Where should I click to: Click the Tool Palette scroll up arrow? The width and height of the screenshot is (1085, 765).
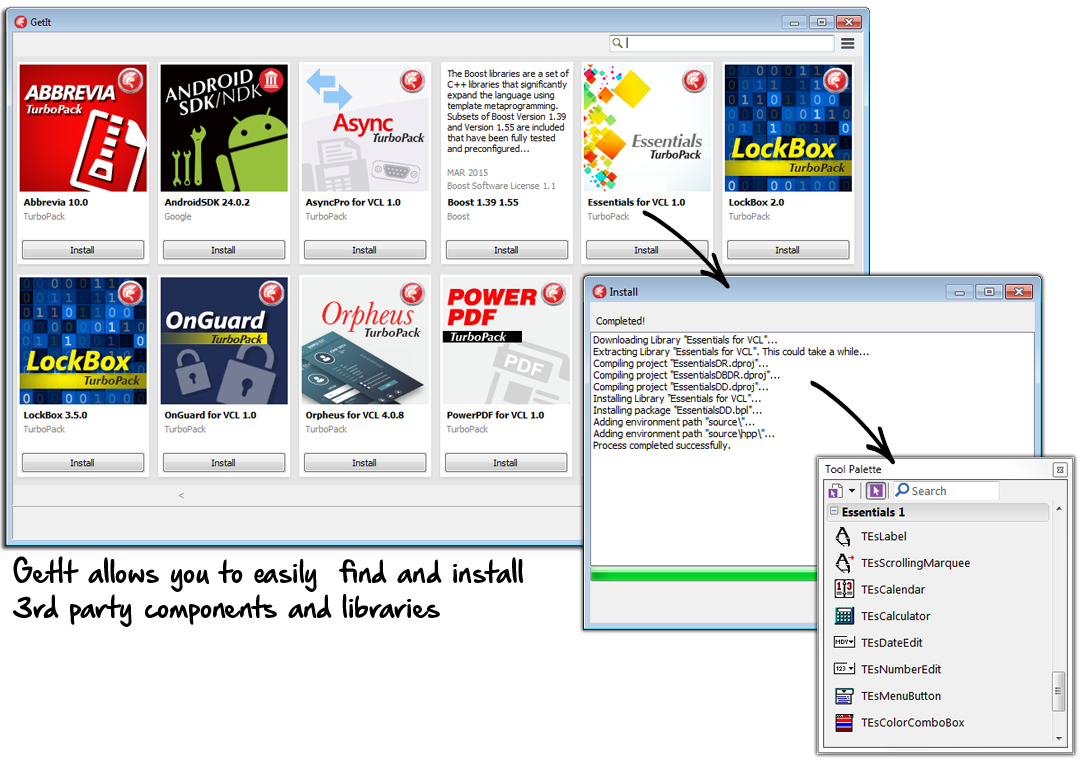coord(1059,509)
